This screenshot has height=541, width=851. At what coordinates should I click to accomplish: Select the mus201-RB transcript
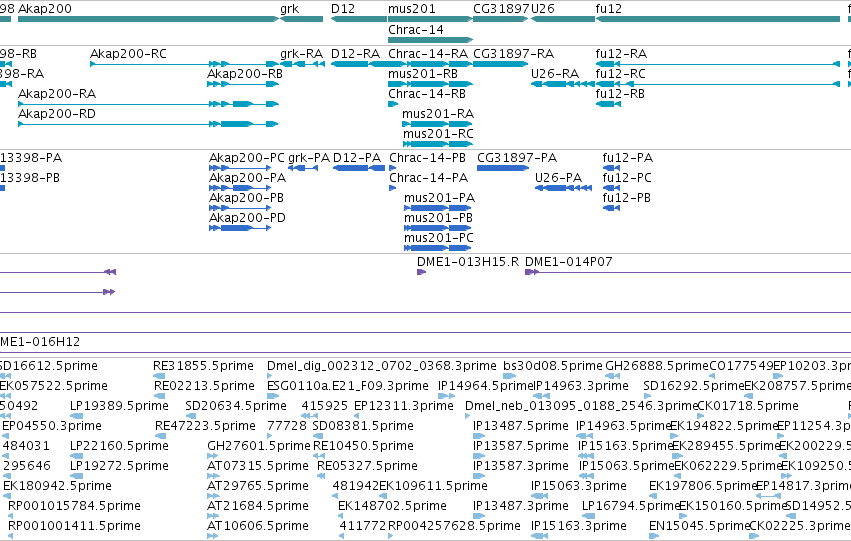click(x=430, y=84)
